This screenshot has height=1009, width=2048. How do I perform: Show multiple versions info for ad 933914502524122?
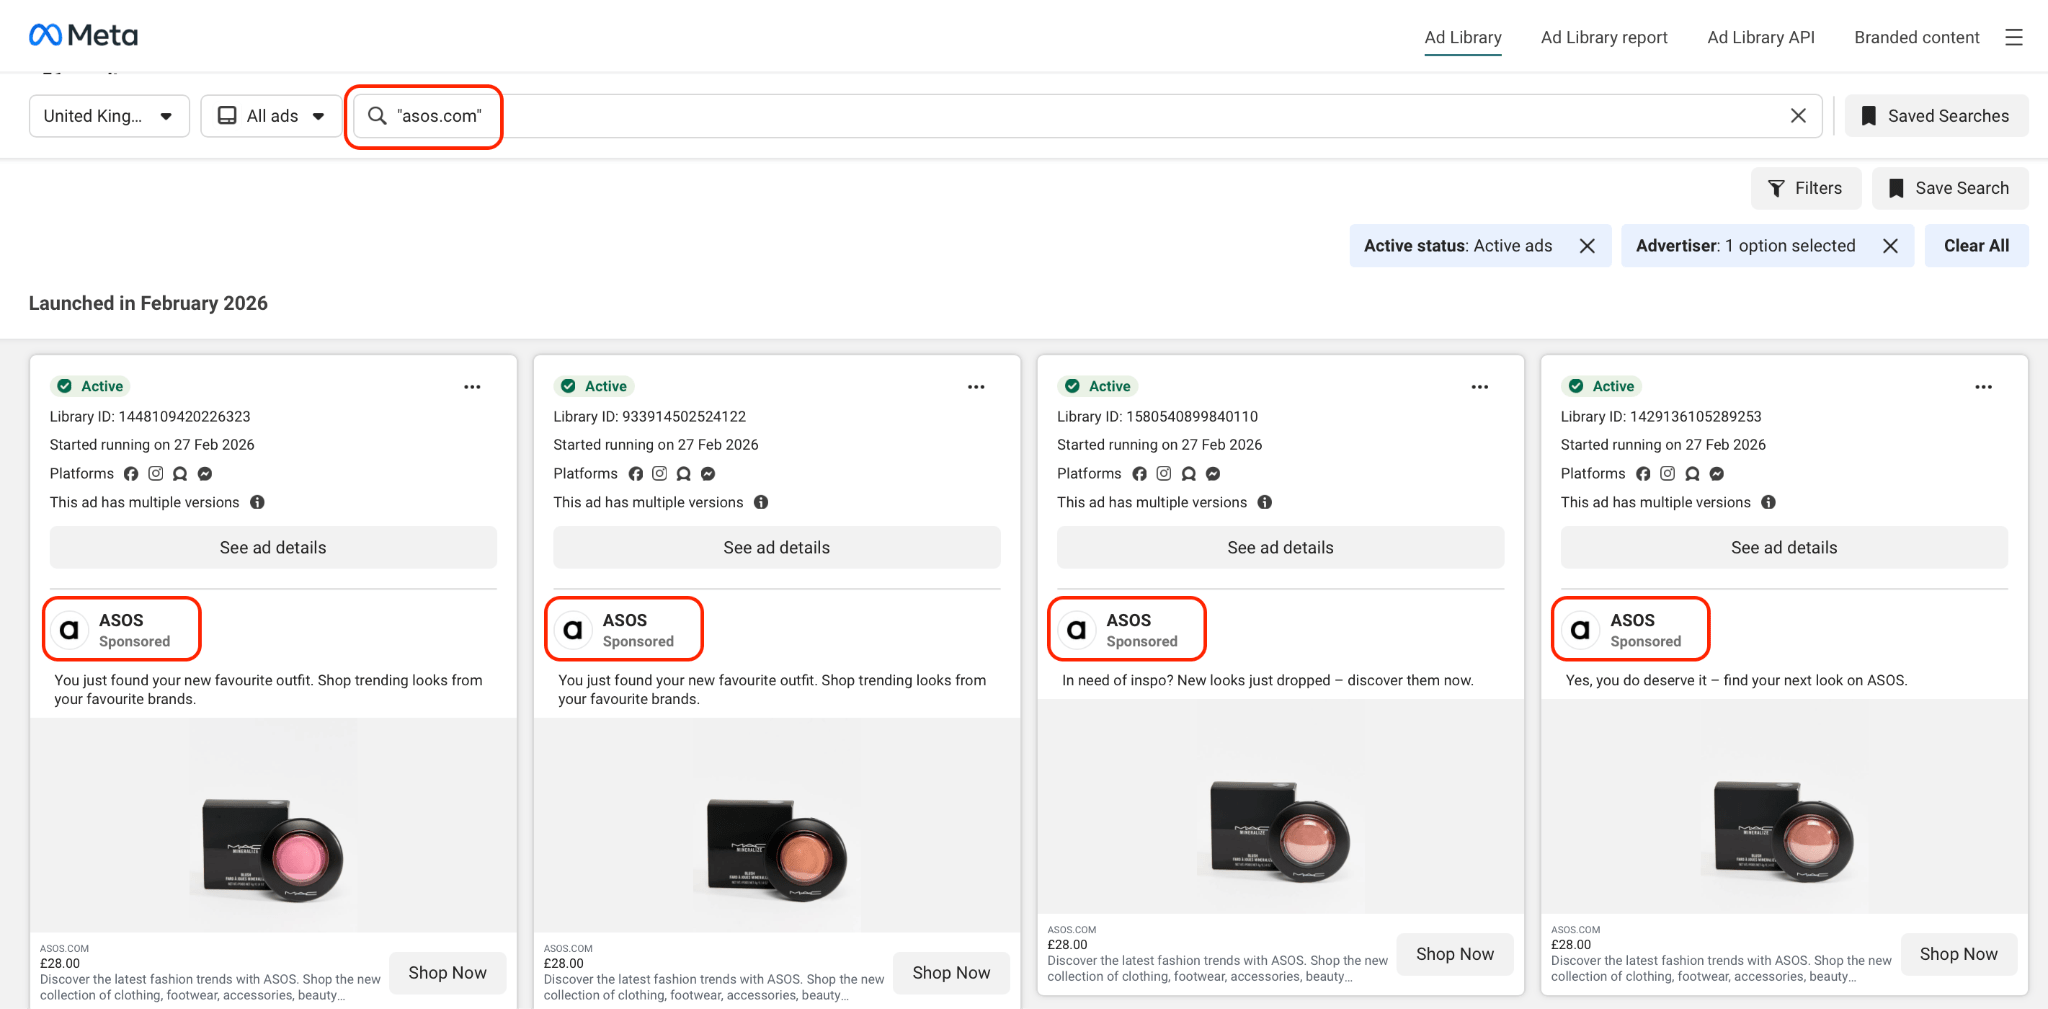click(x=761, y=502)
